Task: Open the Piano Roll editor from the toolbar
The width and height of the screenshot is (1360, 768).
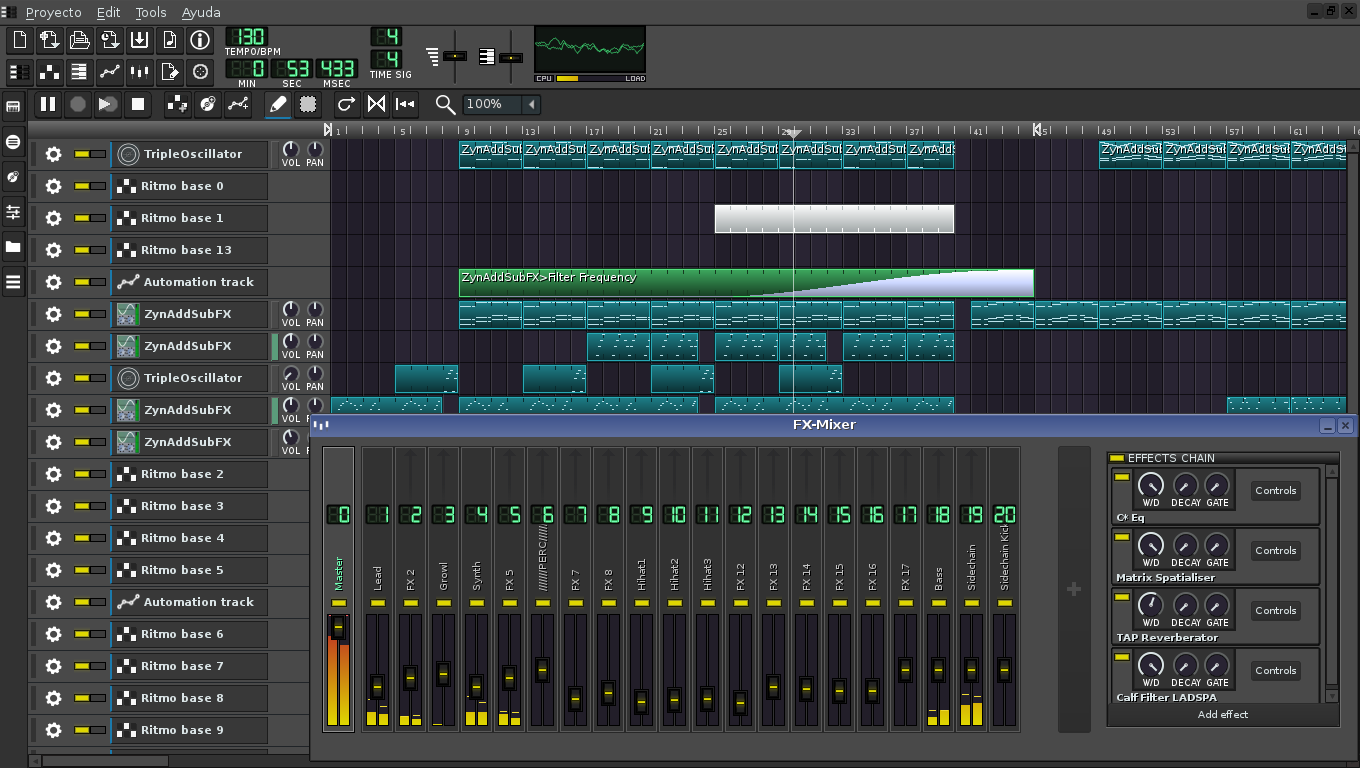Action: 80,72
